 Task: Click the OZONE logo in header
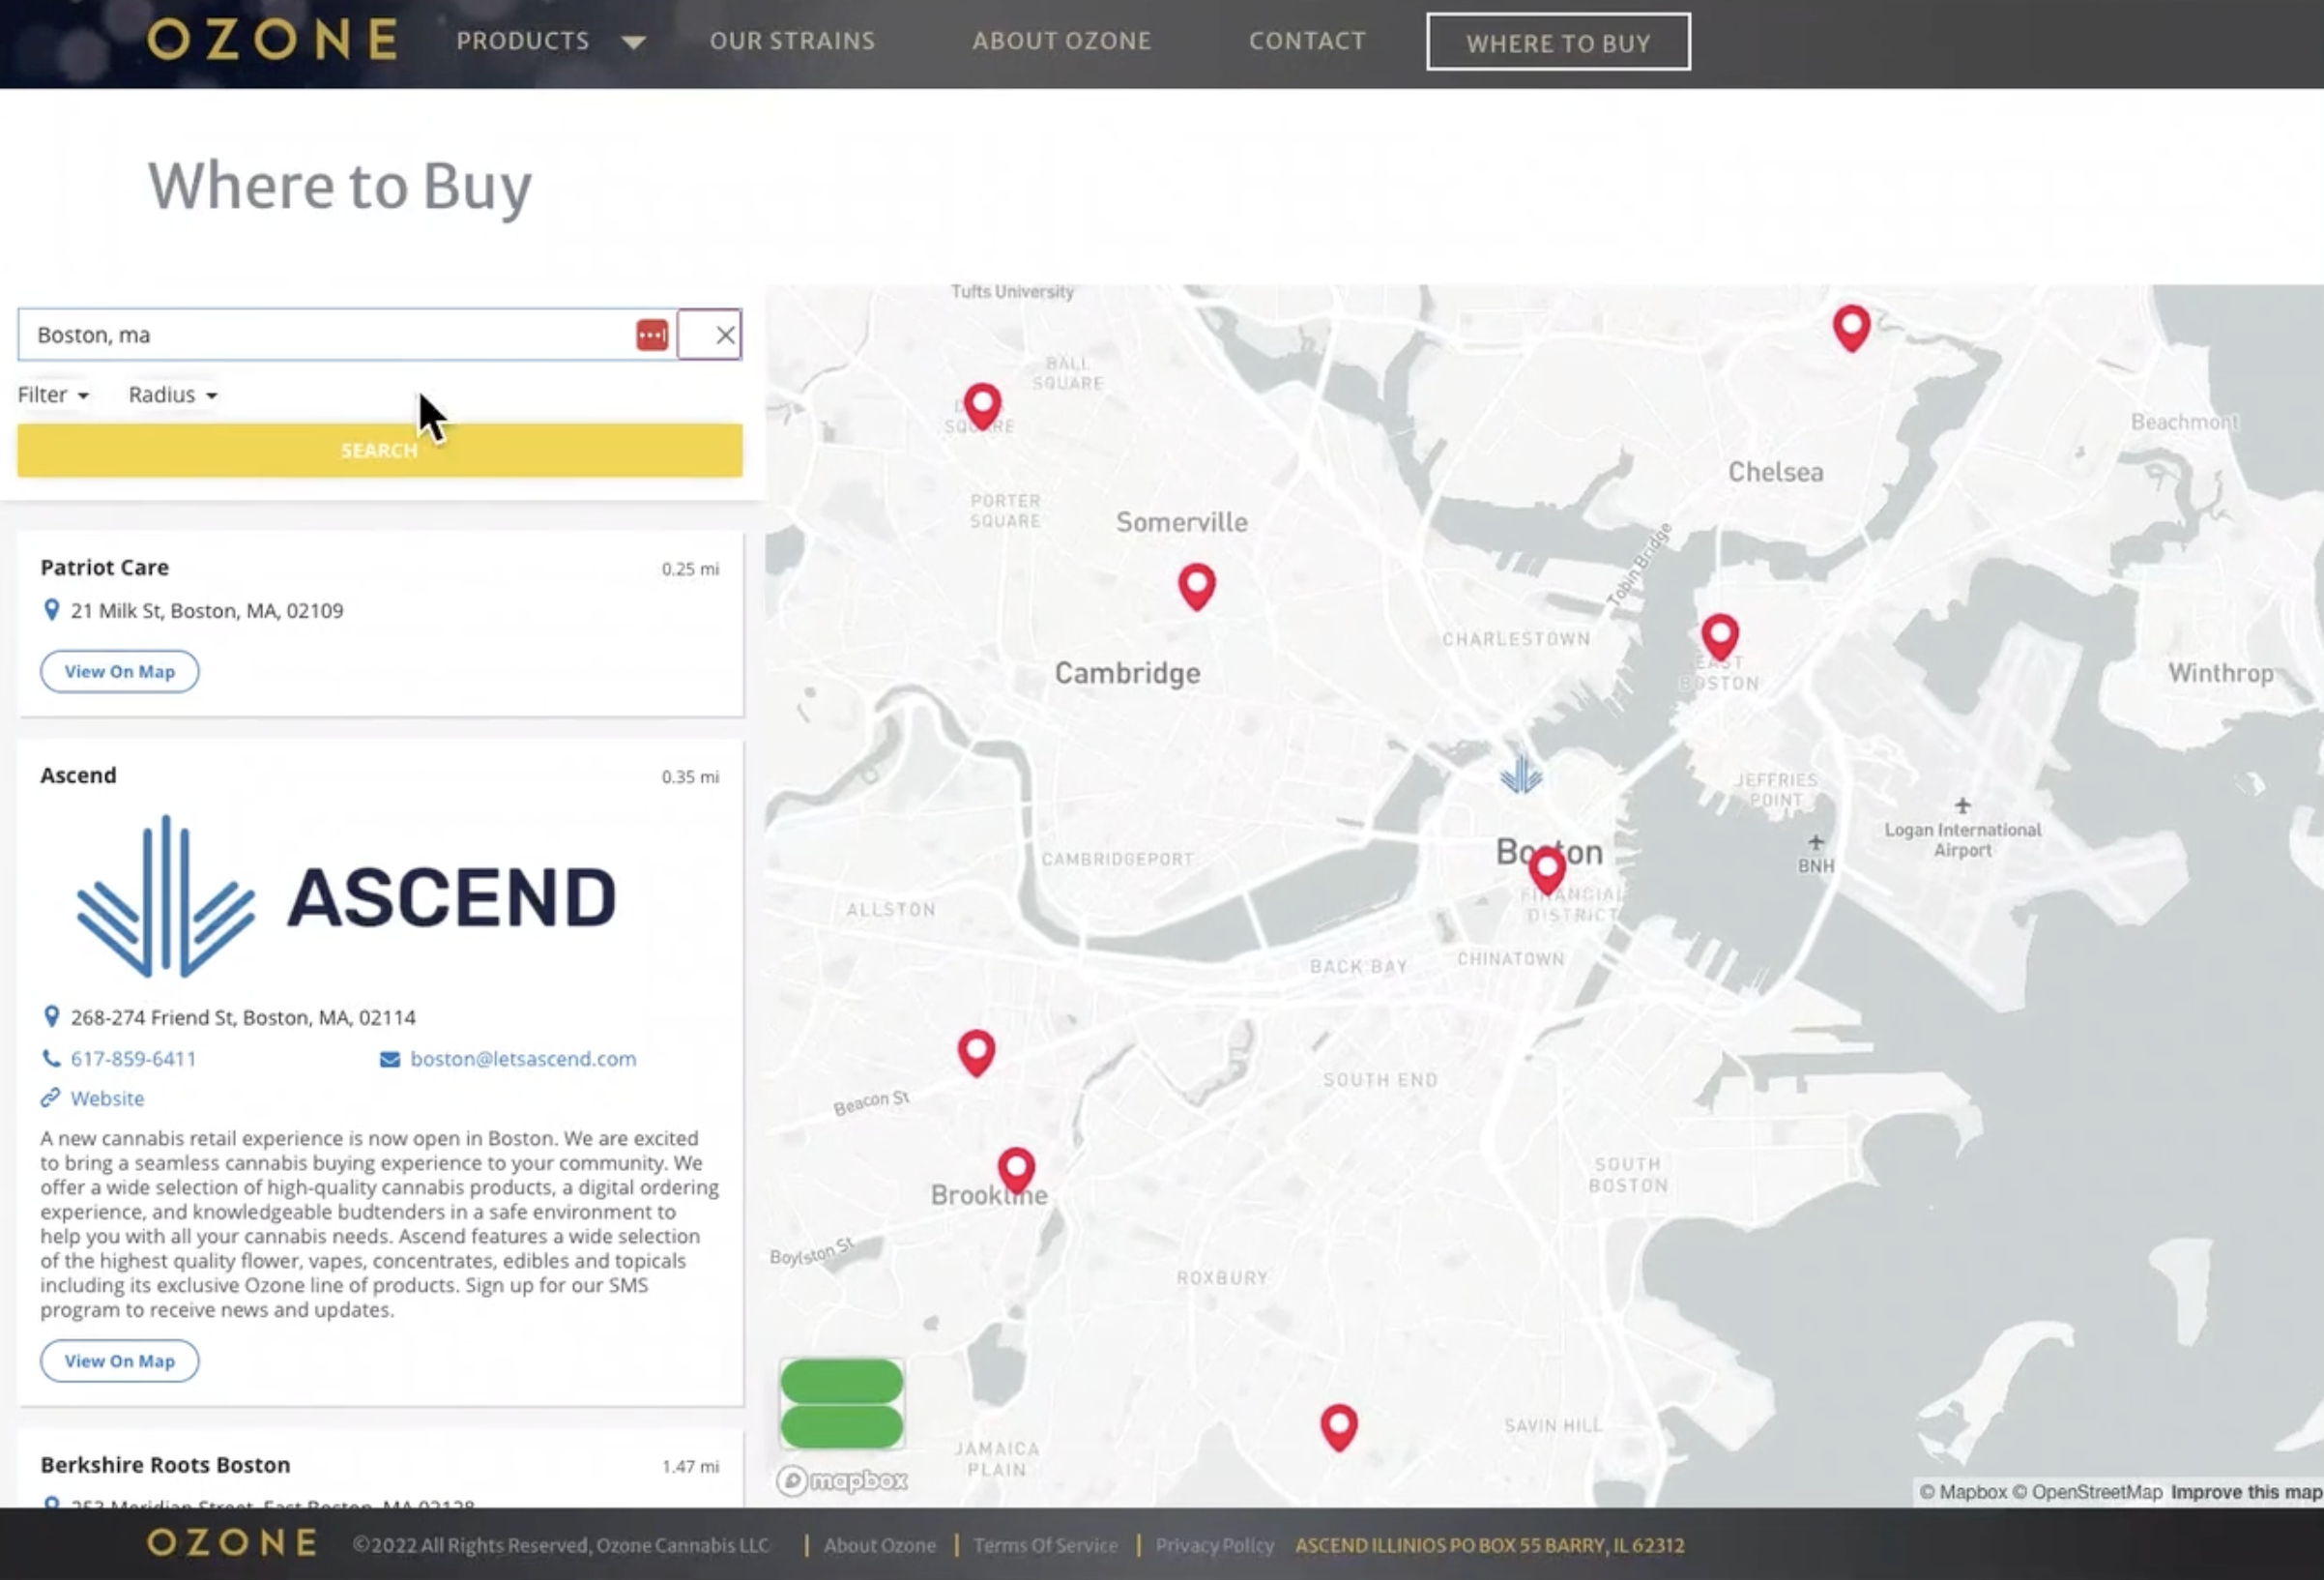[x=272, y=40]
